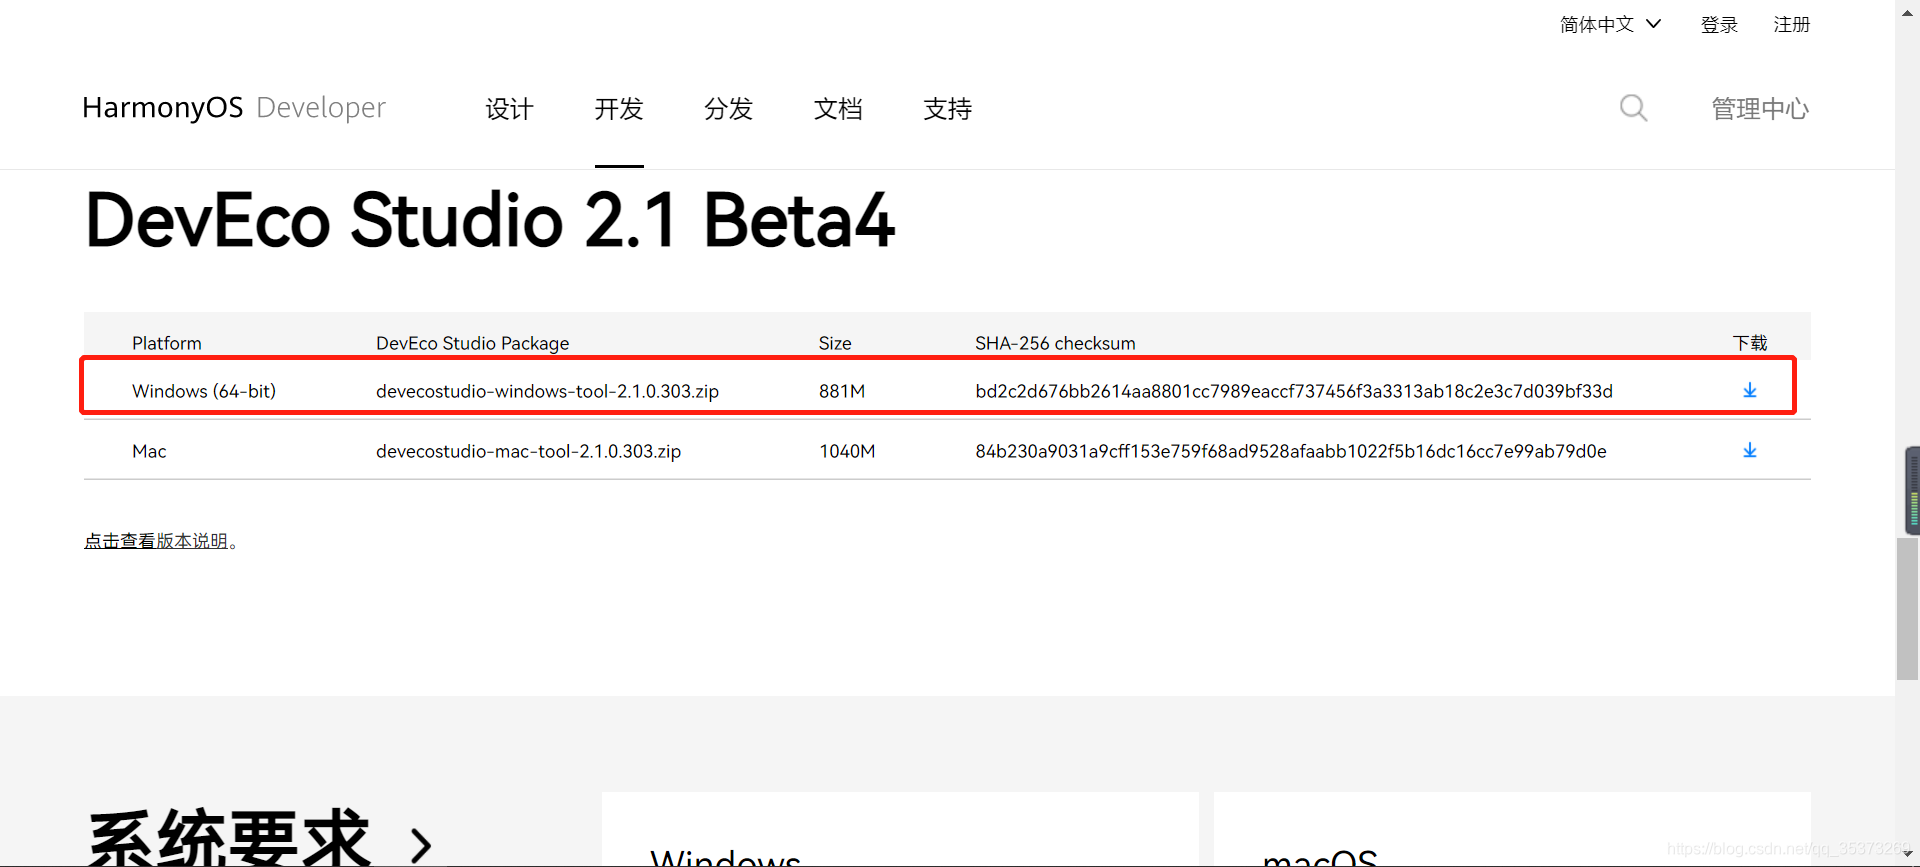
Task: Select devecostudio-mac-tool-2.1.0.303.zip file name
Action: tap(528, 451)
